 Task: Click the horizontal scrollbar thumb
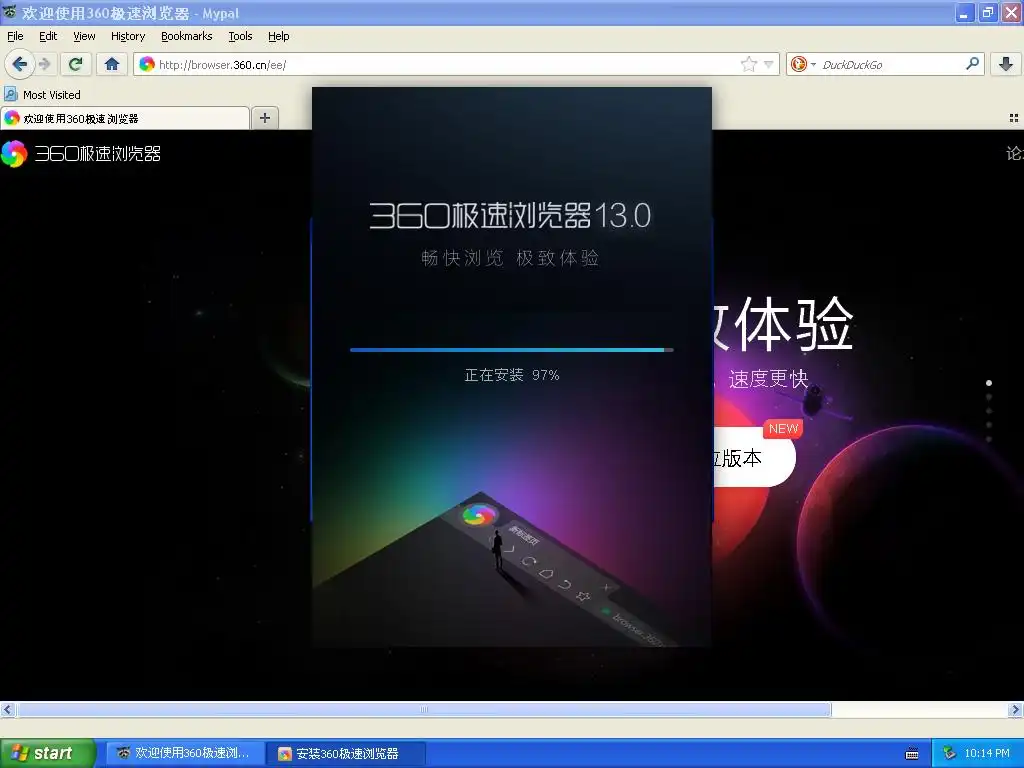pos(423,709)
